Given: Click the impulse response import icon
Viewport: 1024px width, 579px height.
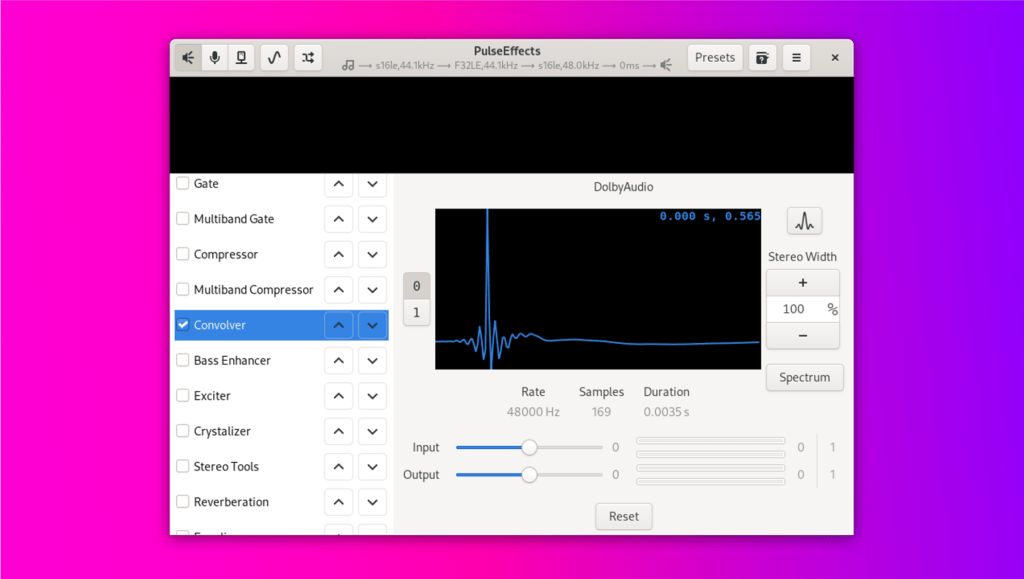Looking at the screenshot, I should 804,221.
